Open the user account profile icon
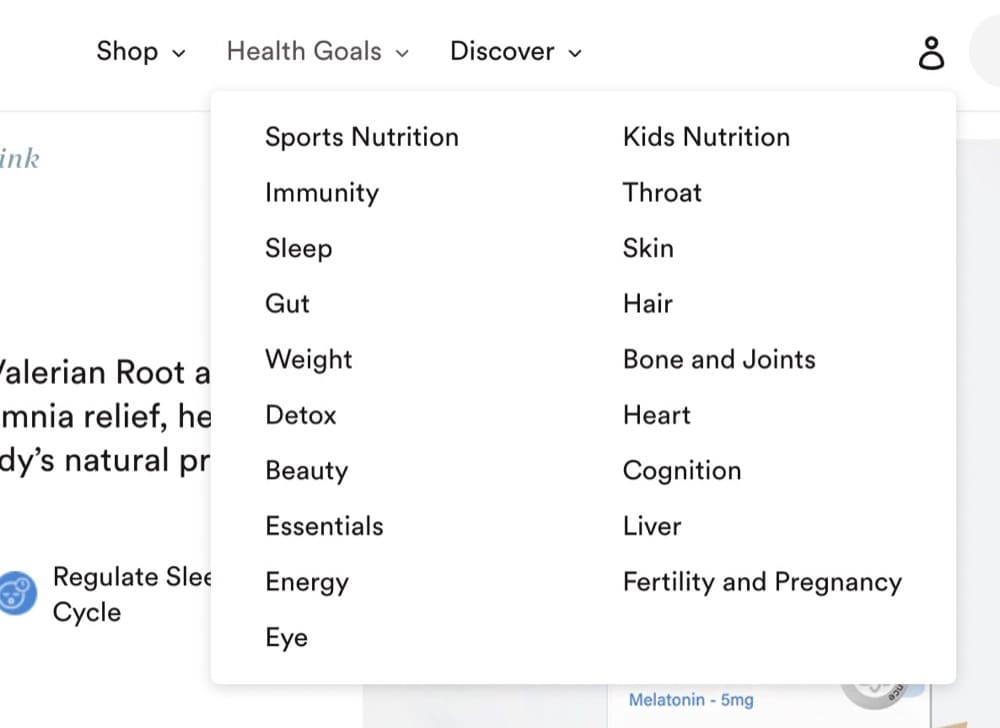Viewport: 1000px width, 728px height. (931, 53)
